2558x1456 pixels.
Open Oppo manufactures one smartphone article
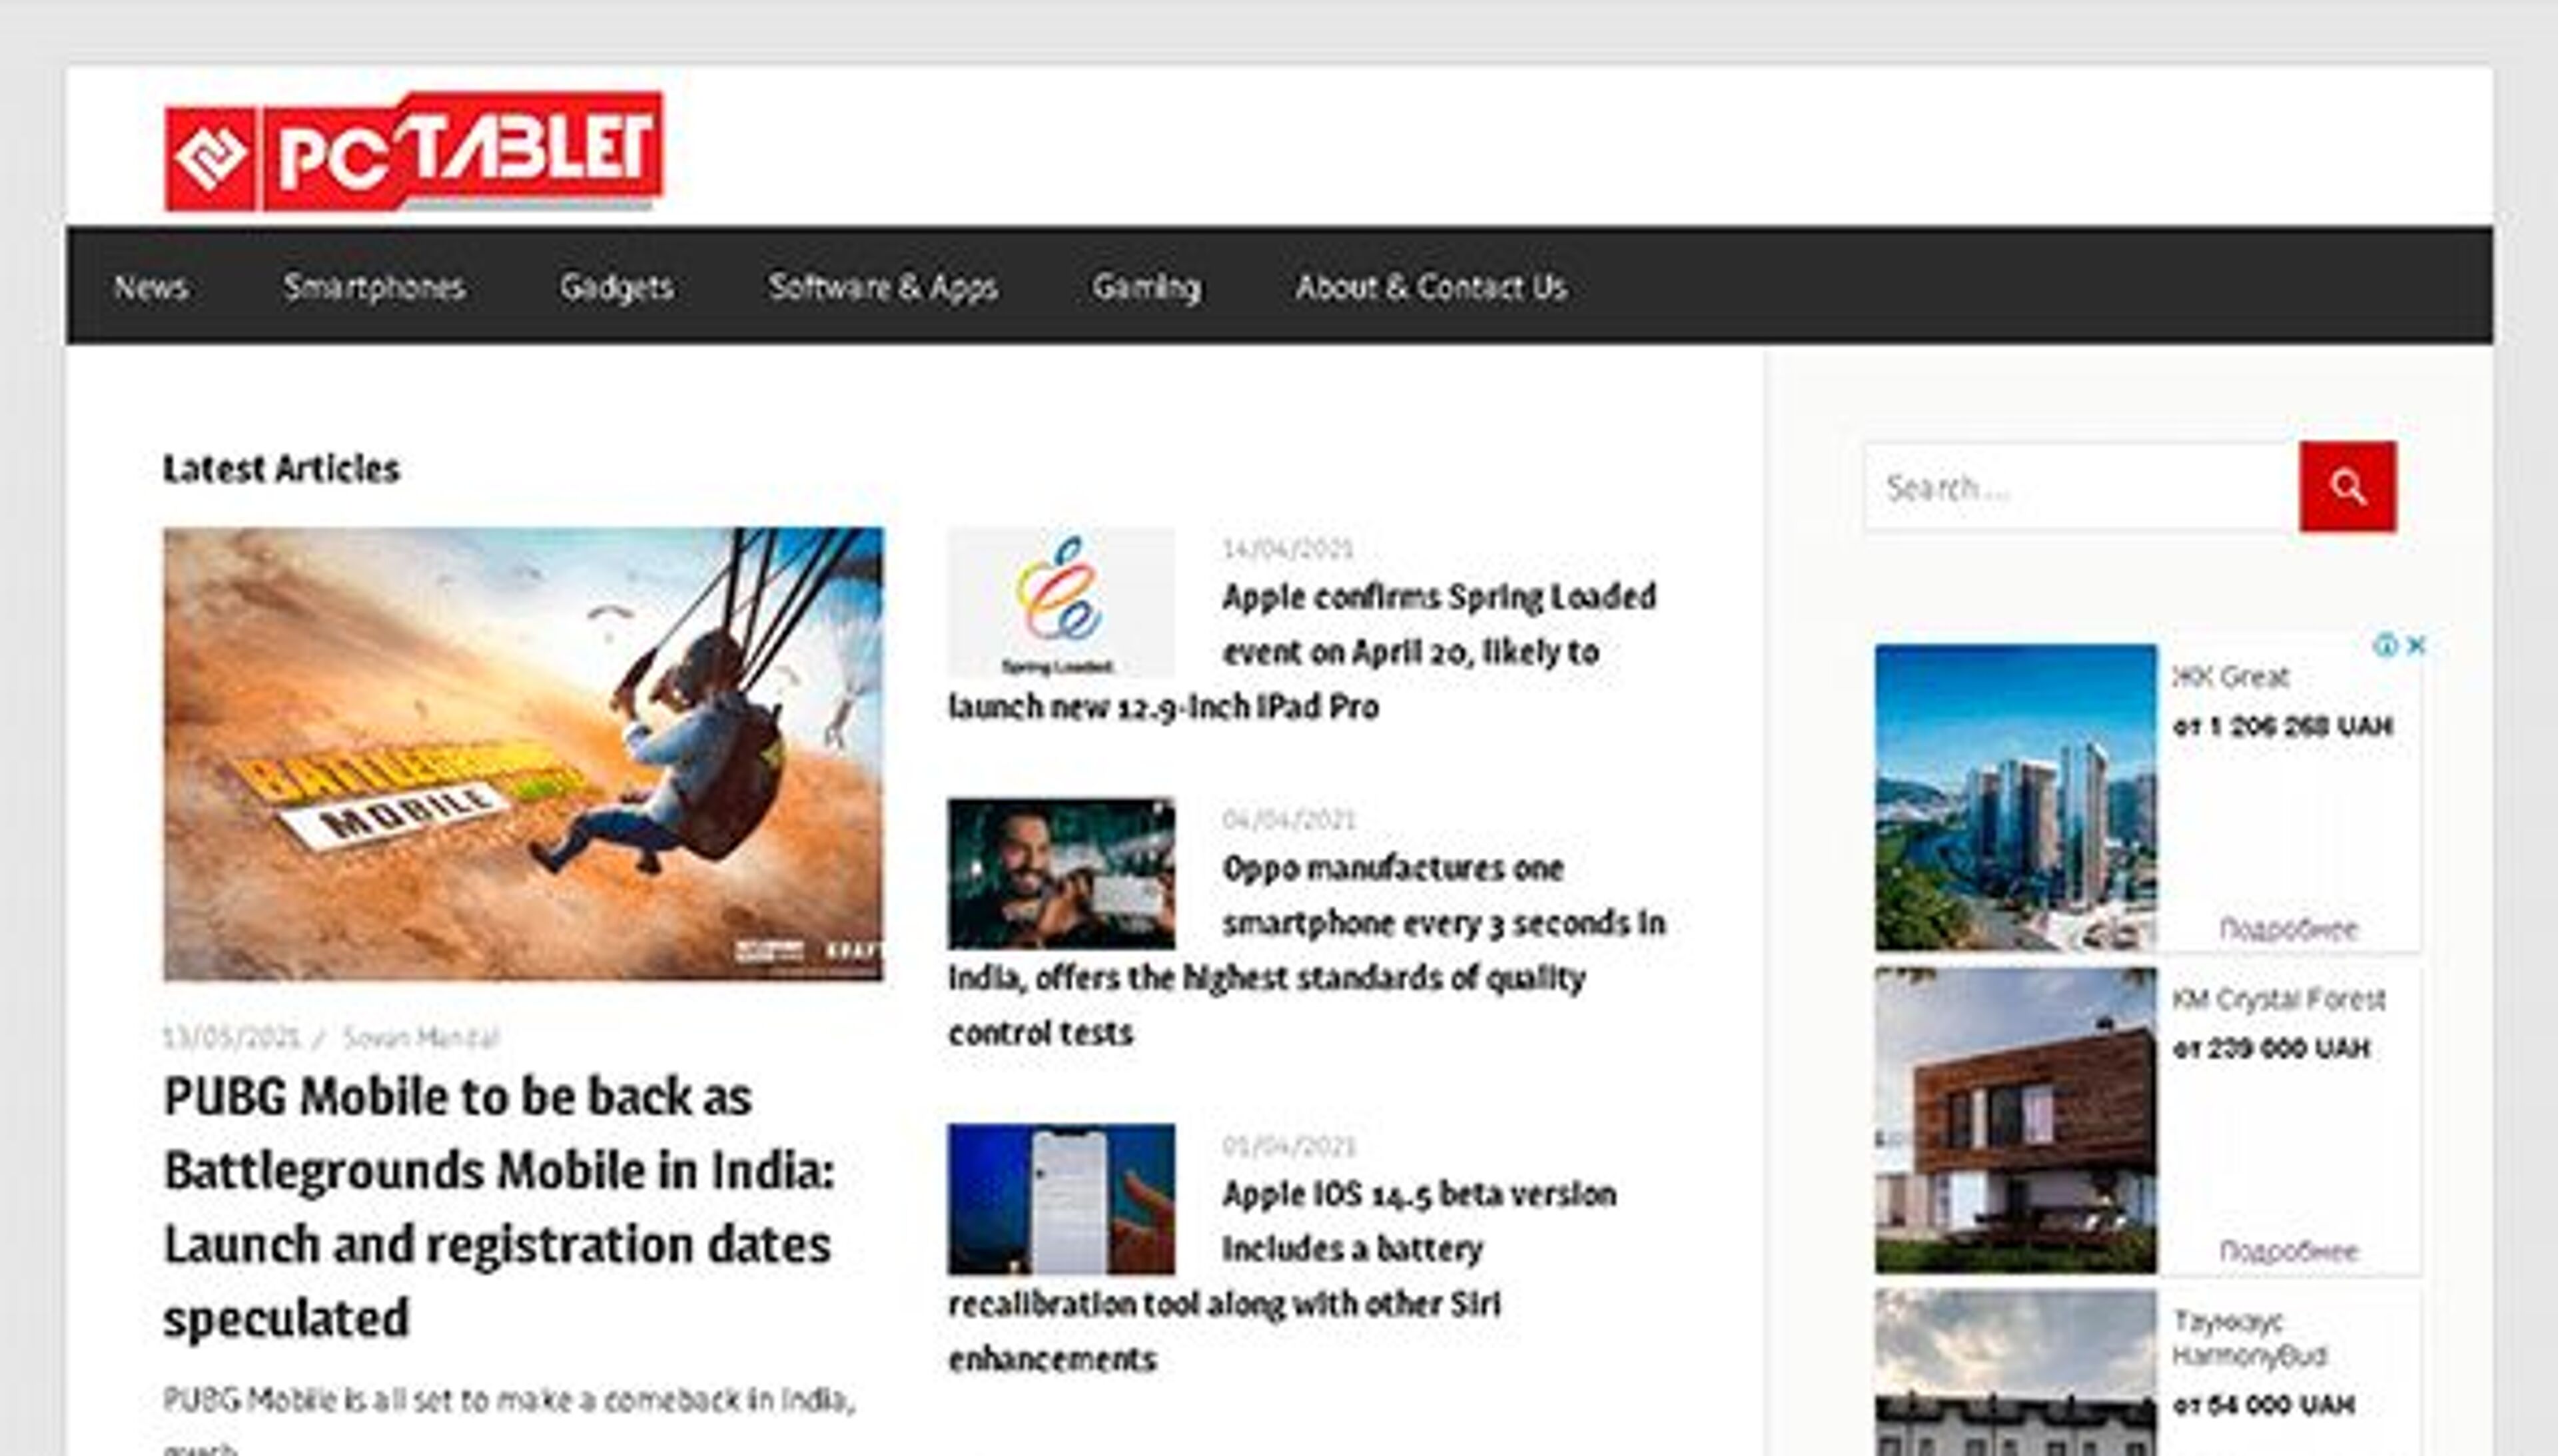(x=1307, y=950)
